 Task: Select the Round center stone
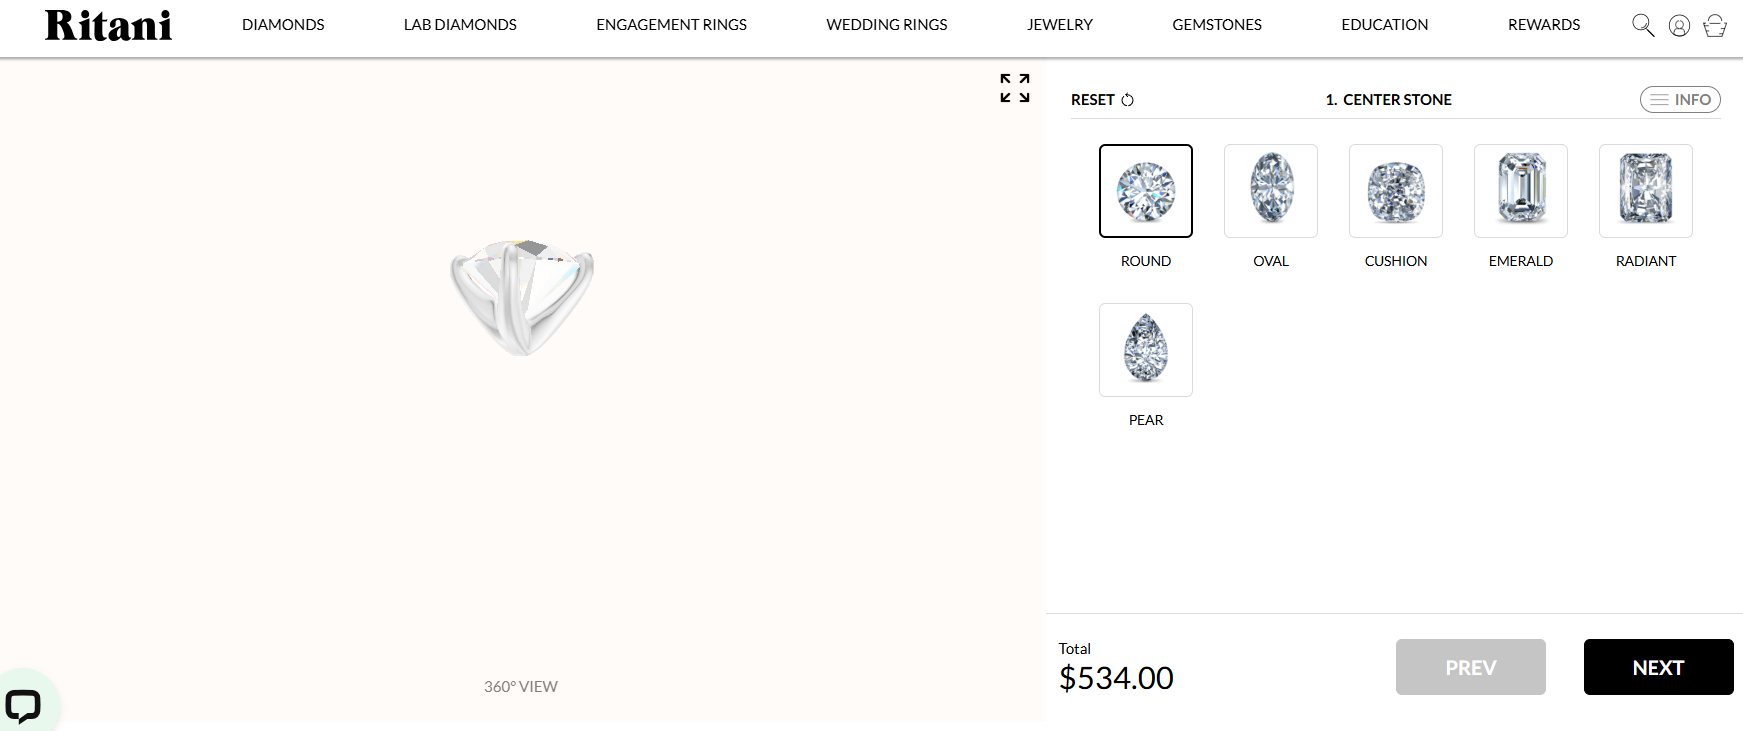pos(1146,191)
